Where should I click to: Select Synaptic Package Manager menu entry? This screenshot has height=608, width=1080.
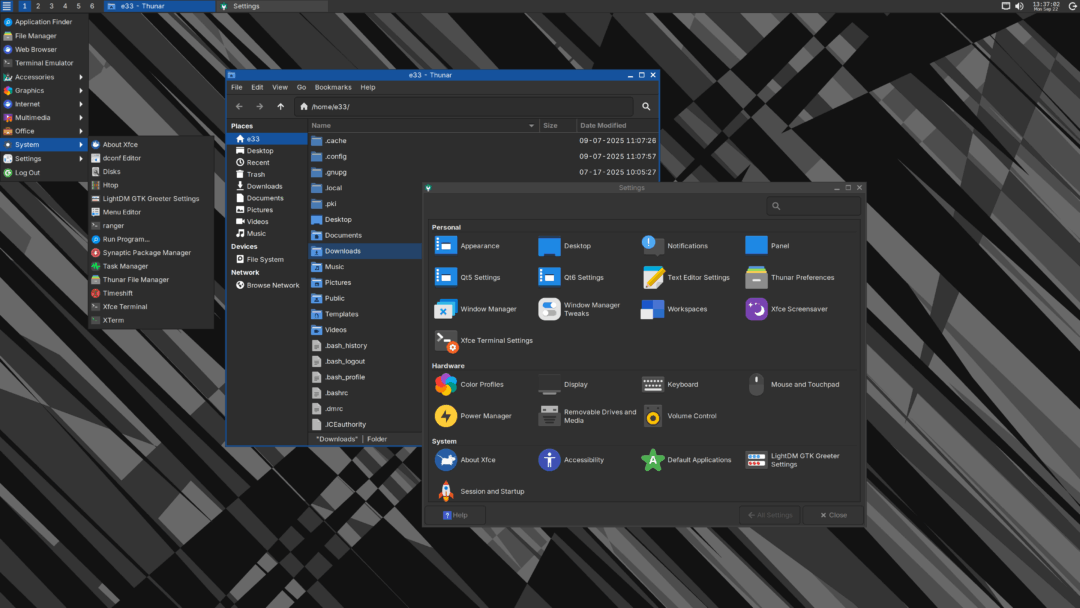[x=146, y=253]
